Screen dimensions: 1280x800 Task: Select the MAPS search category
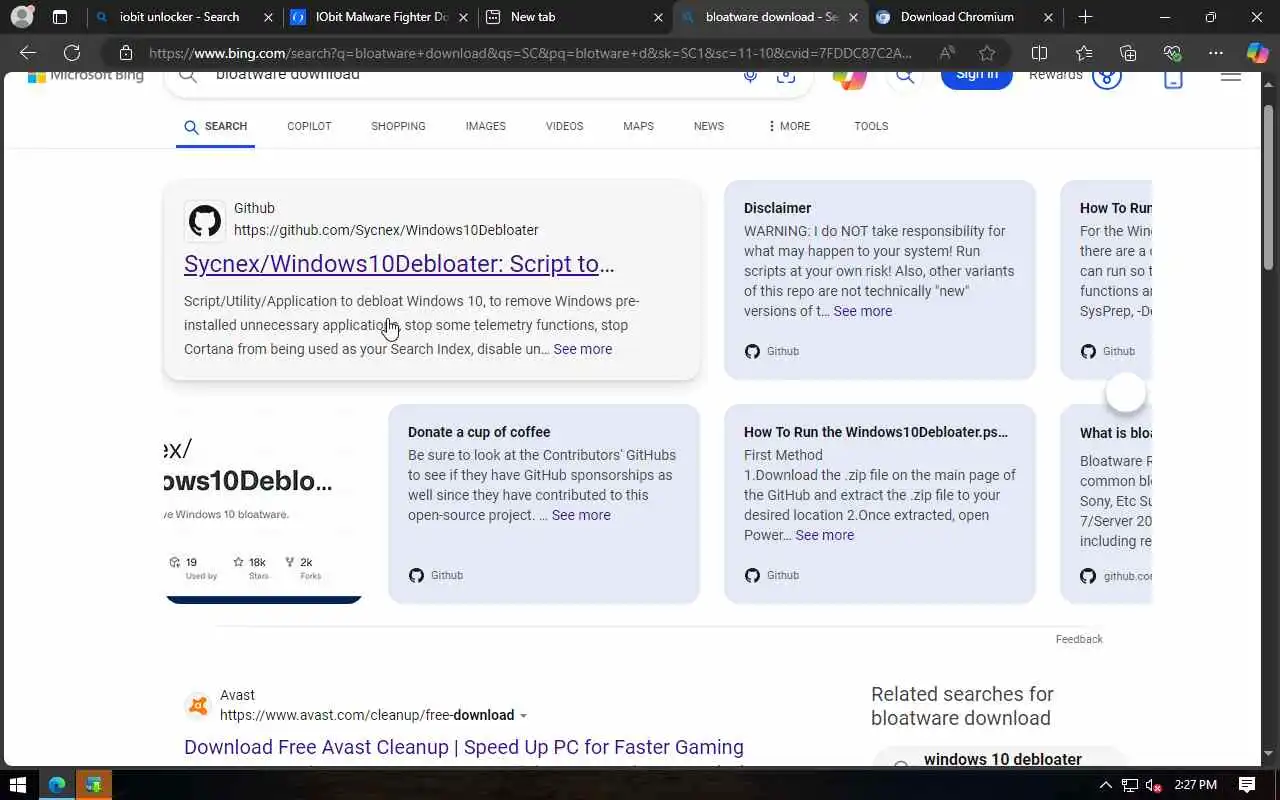[x=638, y=126]
